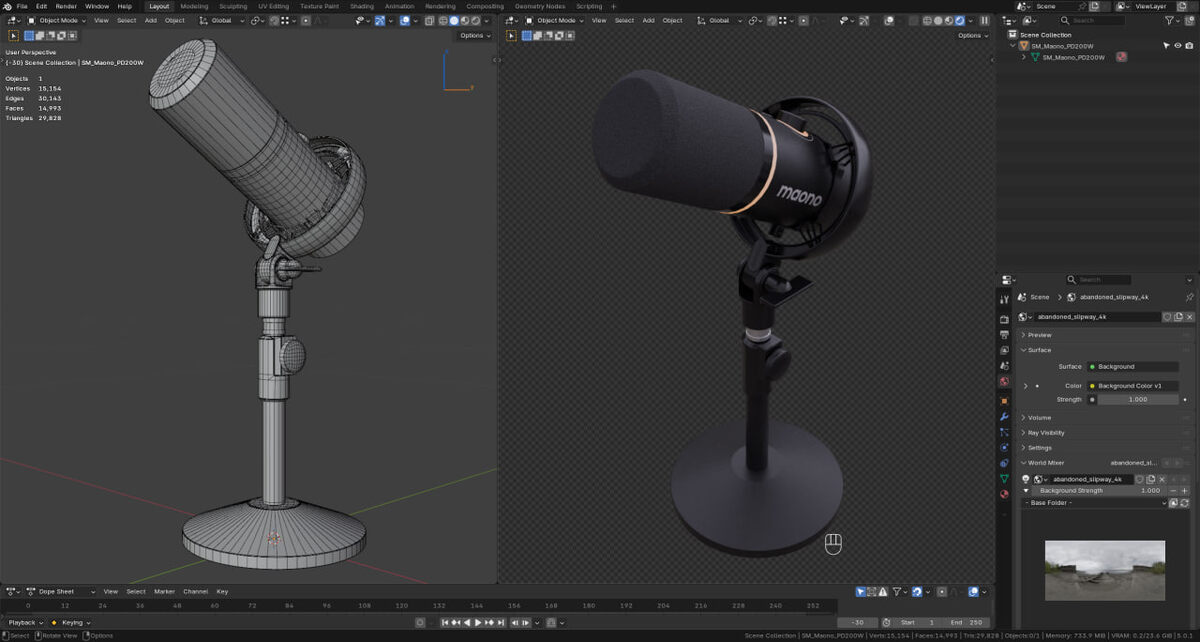Open the Edit menu
Screen dimensions: 1200x642
(x=41, y=6)
